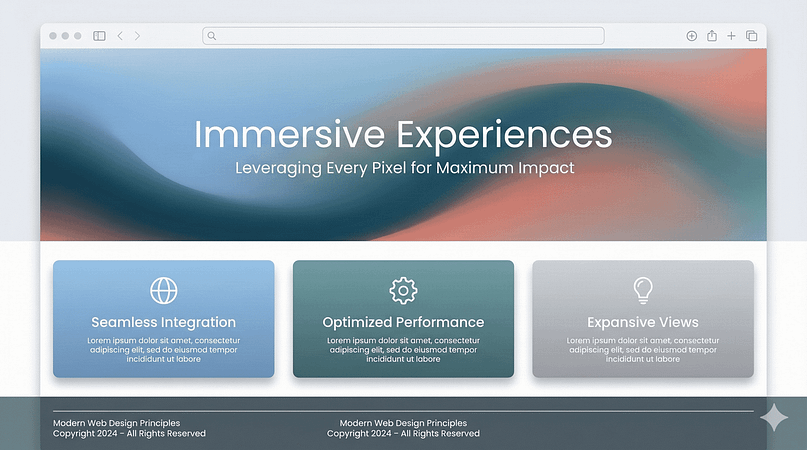The height and width of the screenshot is (450, 807).
Task: Open the Expansive Views card title
Action: click(x=643, y=322)
